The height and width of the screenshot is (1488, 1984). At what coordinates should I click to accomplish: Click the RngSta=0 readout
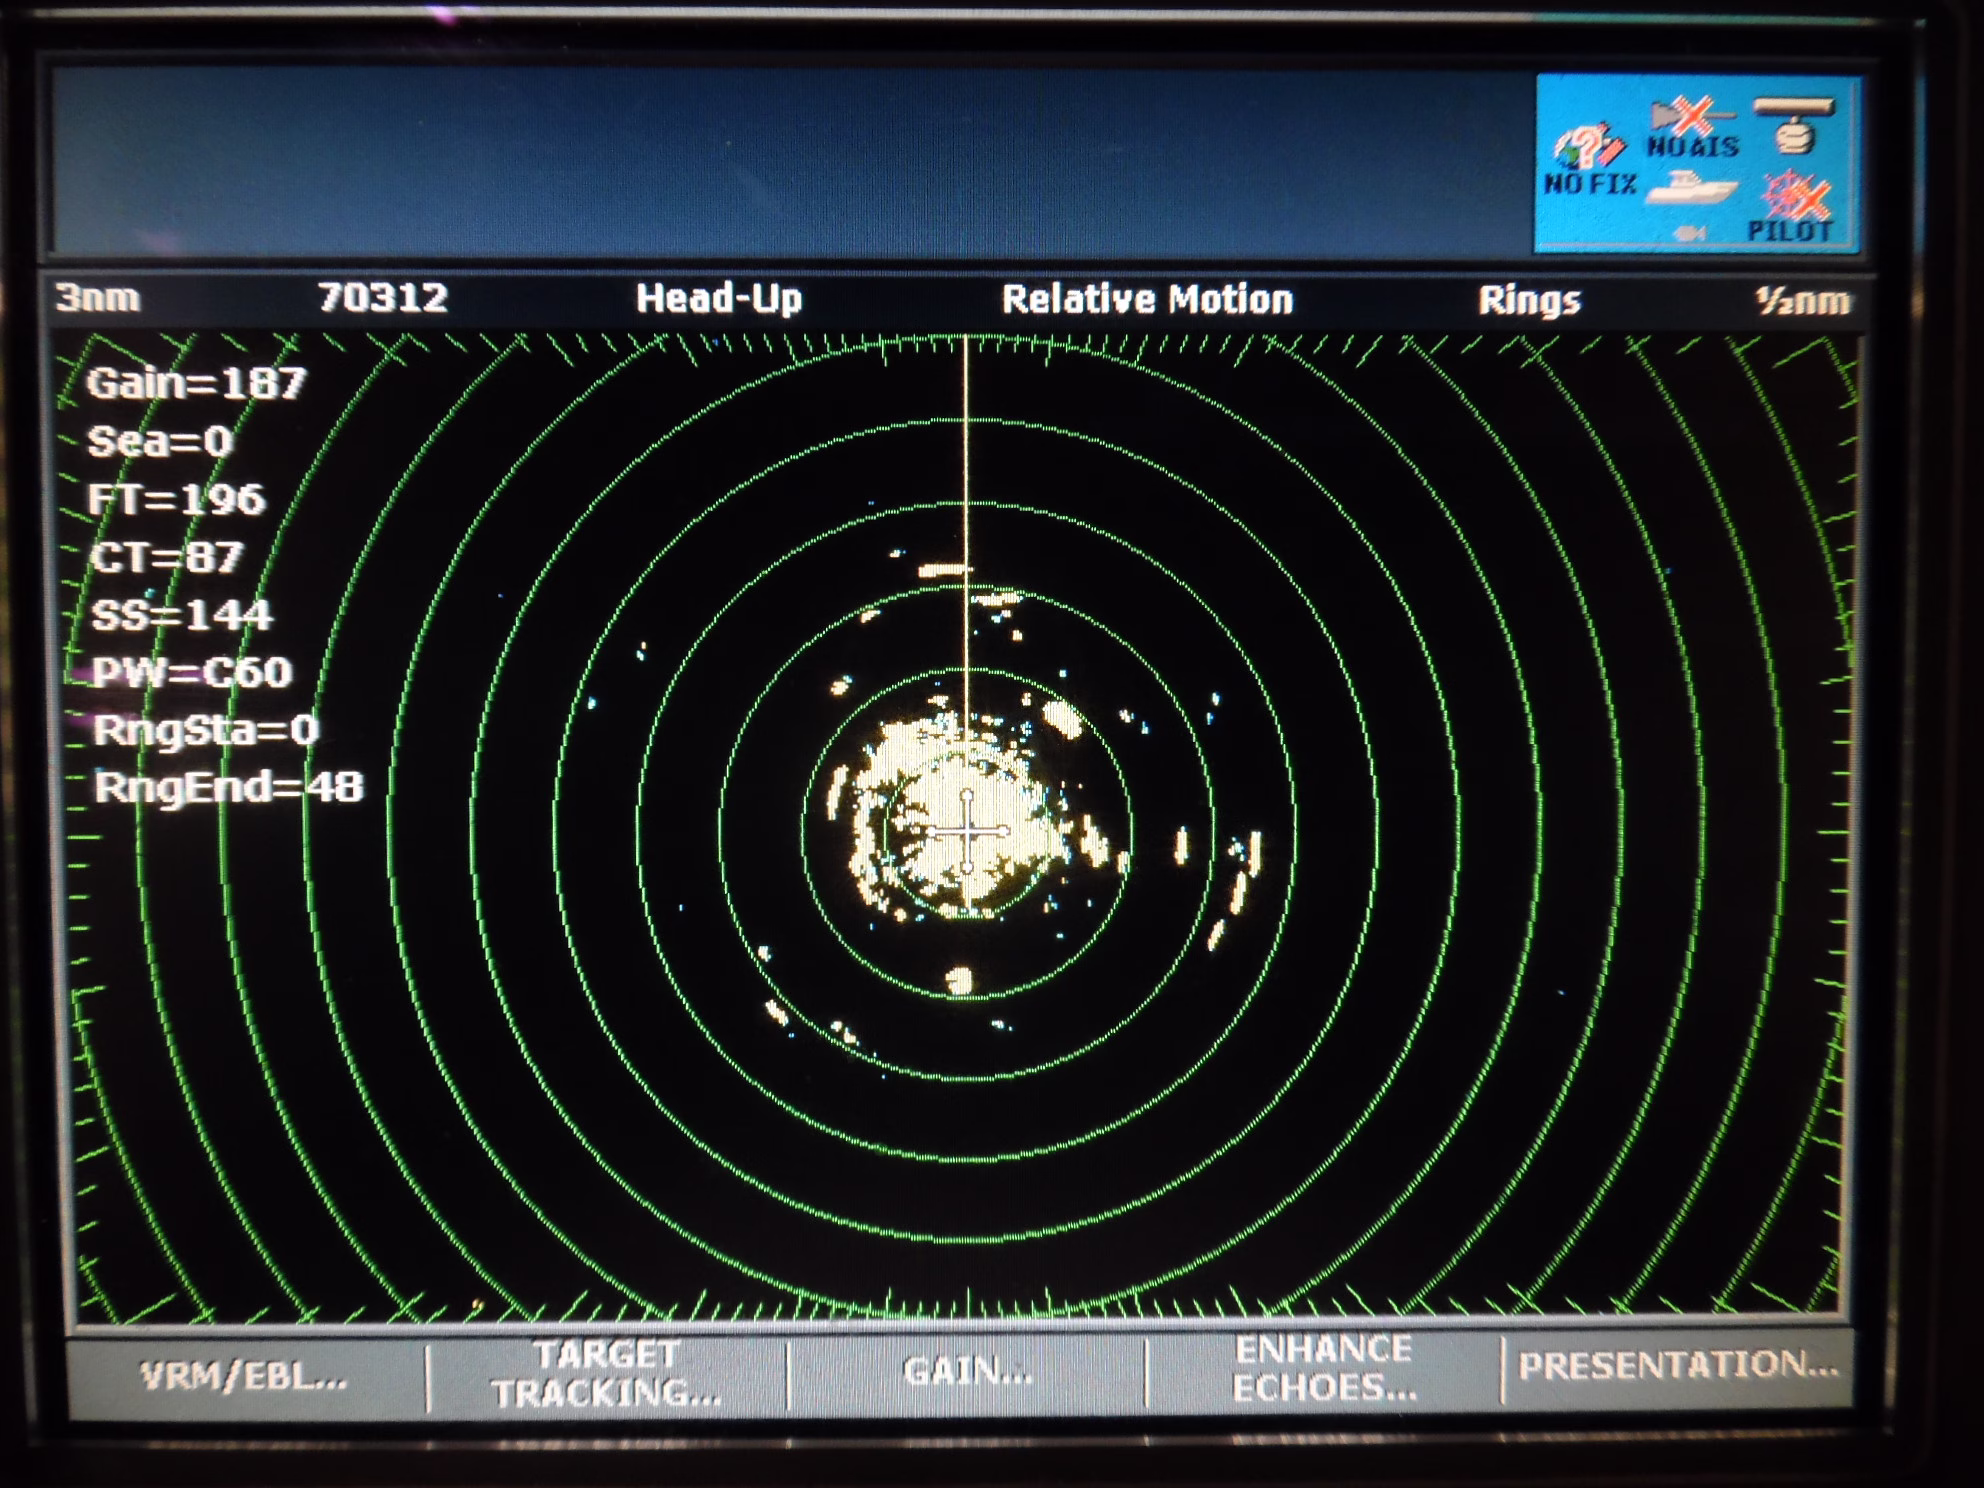[x=206, y=730]
